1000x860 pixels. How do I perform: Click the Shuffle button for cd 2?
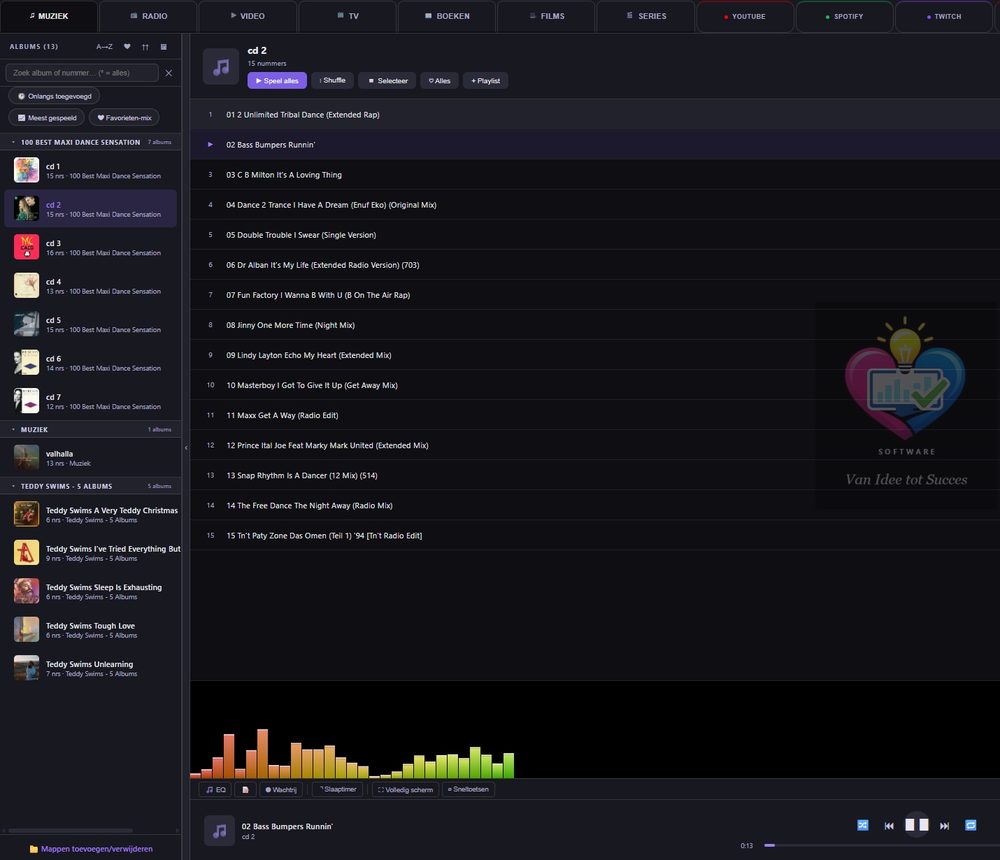(x=332, y=80)
